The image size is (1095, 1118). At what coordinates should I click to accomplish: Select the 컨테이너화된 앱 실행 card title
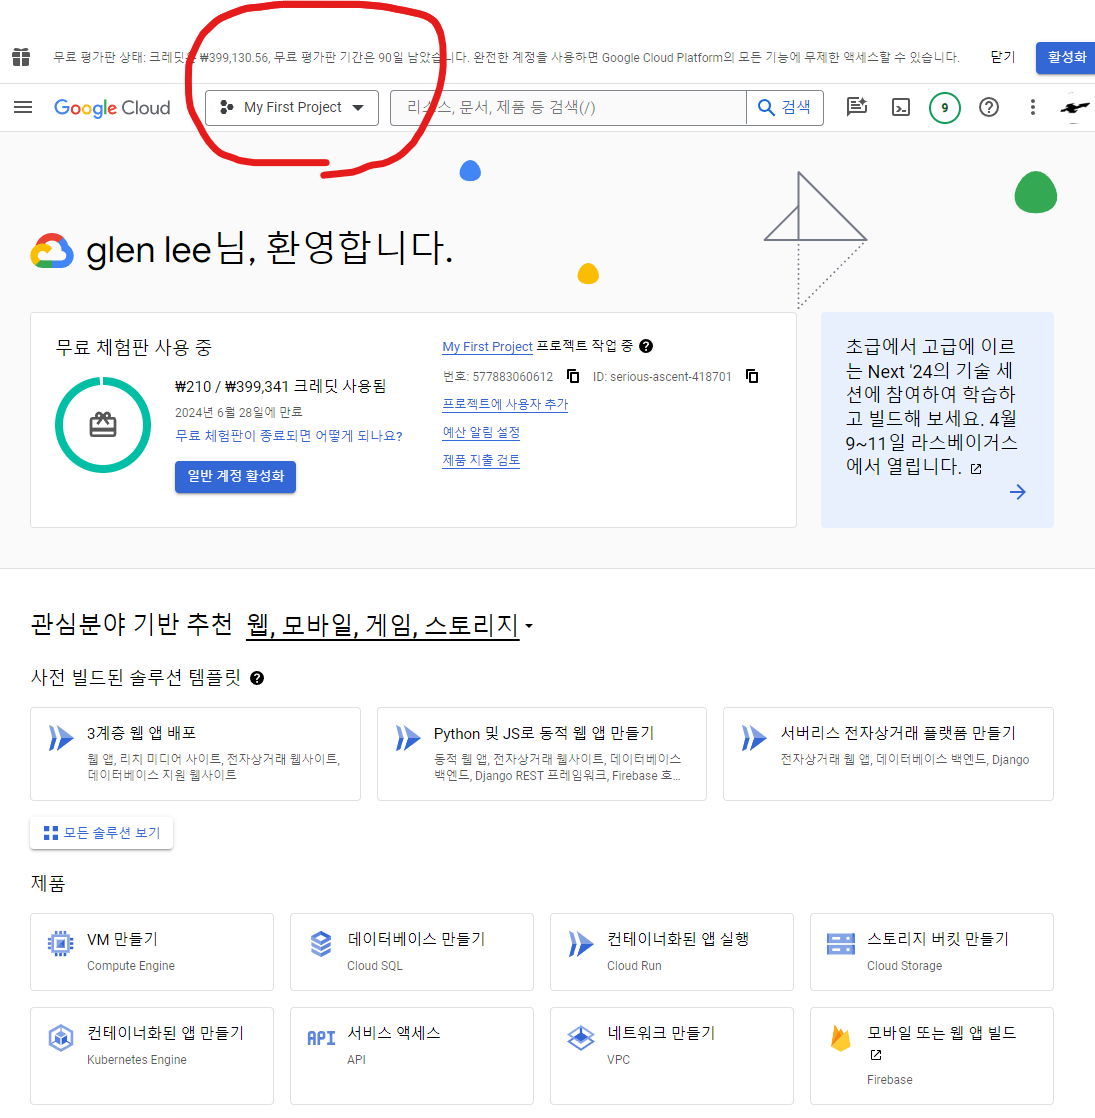[677, 939]
